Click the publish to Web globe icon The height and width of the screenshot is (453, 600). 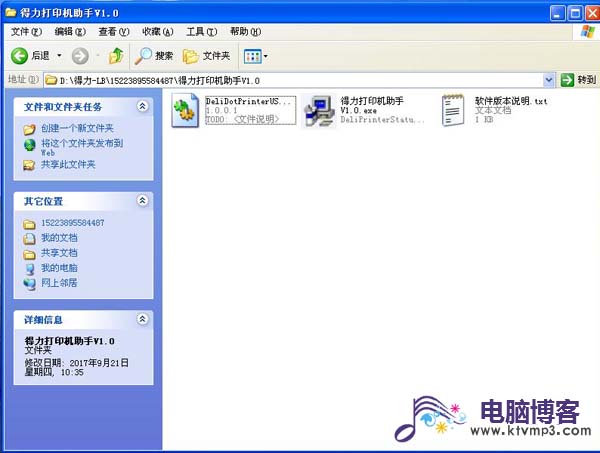(x=29, y=145)
